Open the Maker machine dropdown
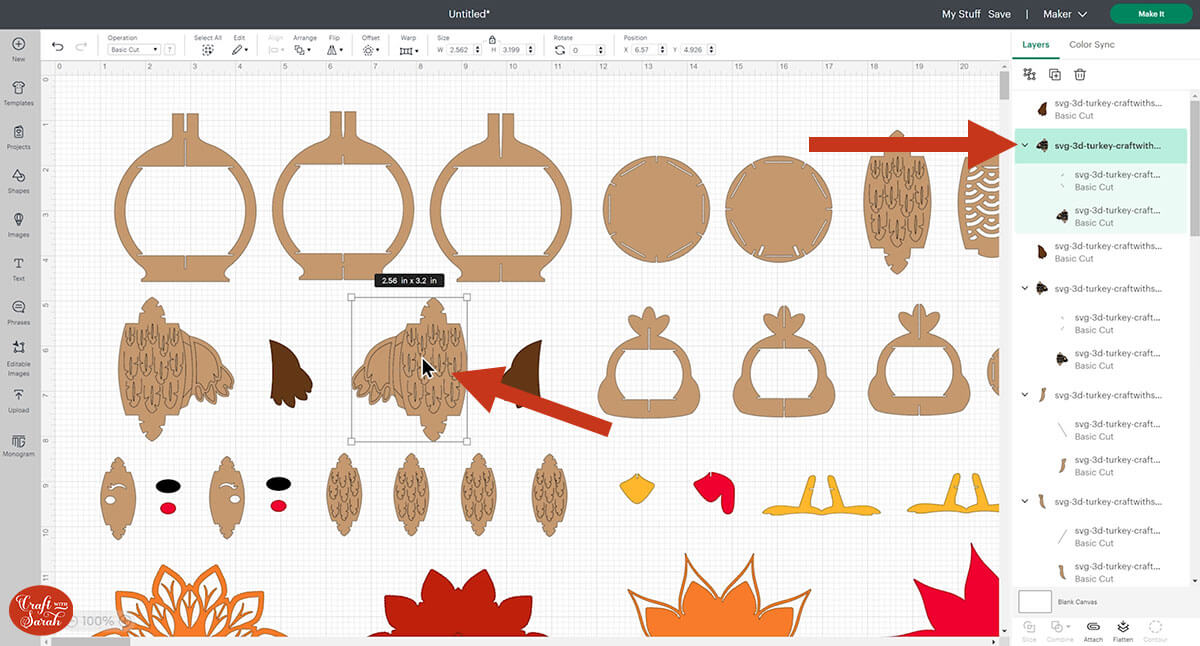1200x646 pixels. pos(1063,14)
